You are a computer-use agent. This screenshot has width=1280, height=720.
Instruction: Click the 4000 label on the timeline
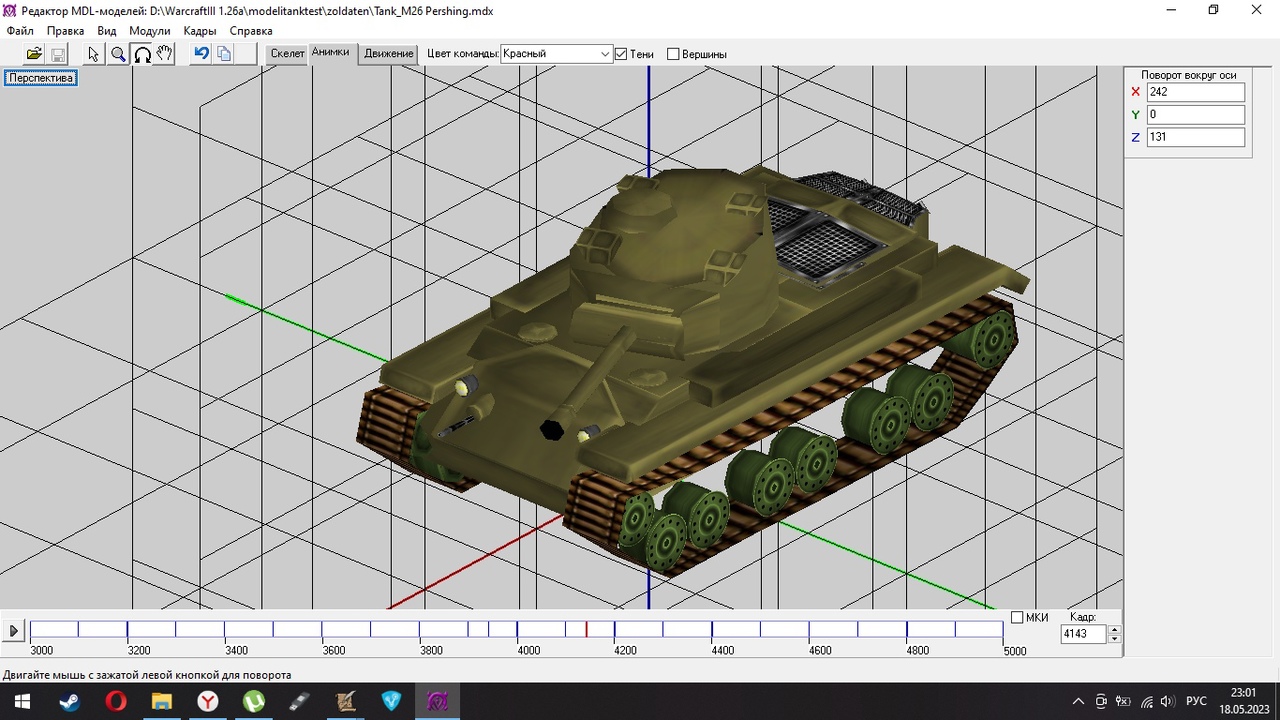[x=528, y=650]
